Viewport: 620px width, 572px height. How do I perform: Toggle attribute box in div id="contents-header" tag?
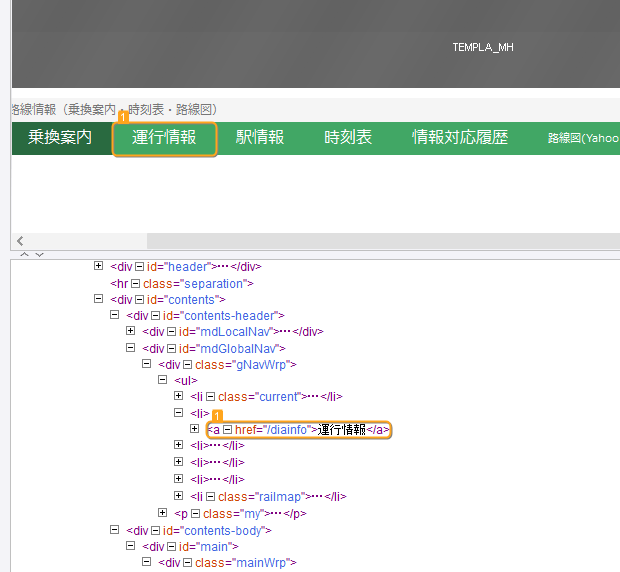[155, 316]
